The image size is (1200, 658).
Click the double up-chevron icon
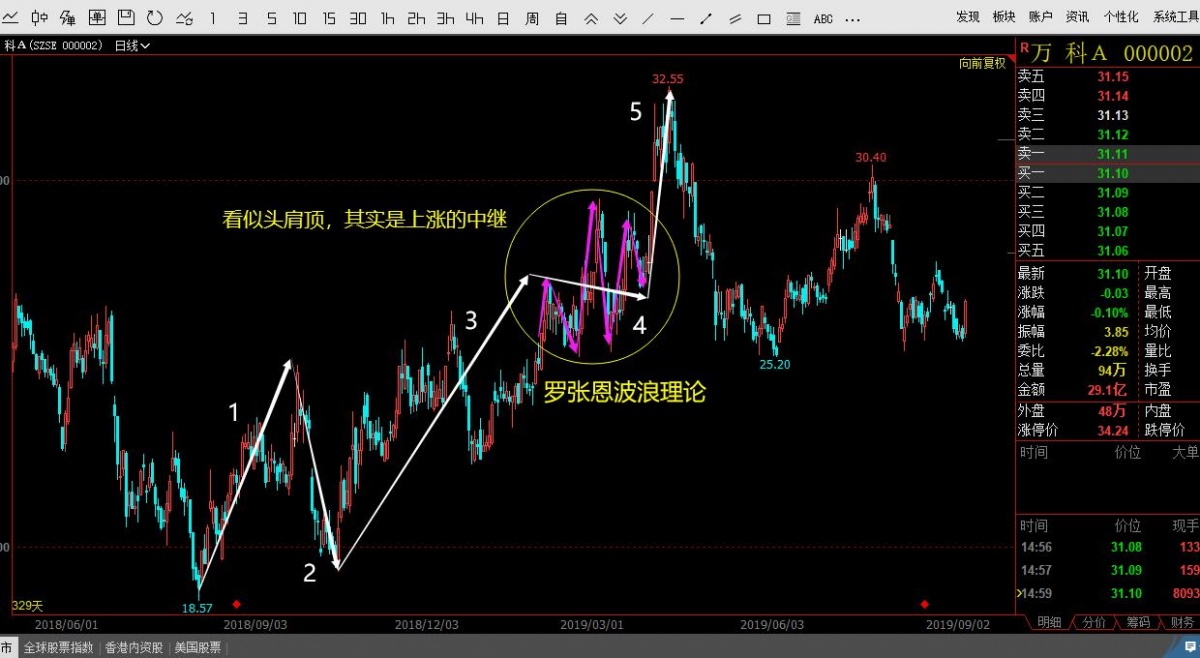591,18
